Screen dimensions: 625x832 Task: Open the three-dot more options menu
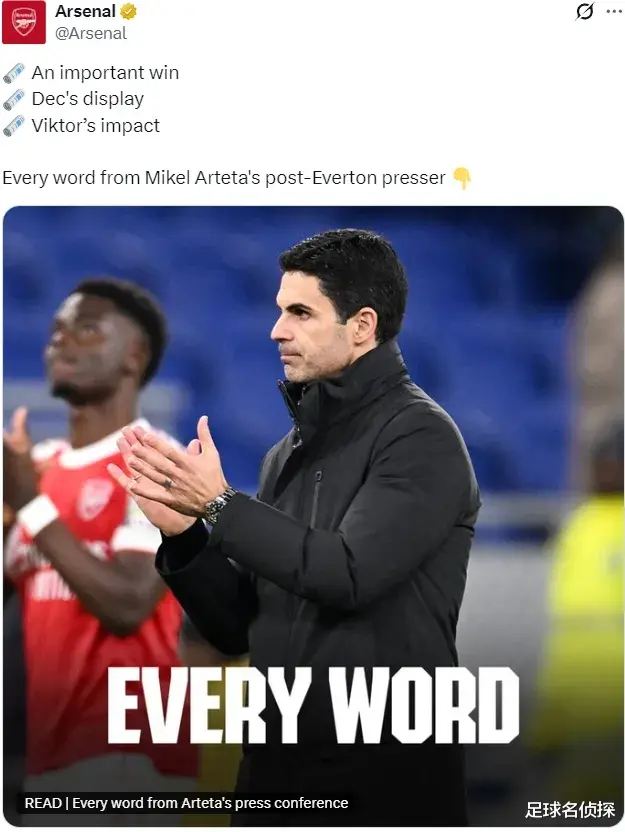point(614,11)
